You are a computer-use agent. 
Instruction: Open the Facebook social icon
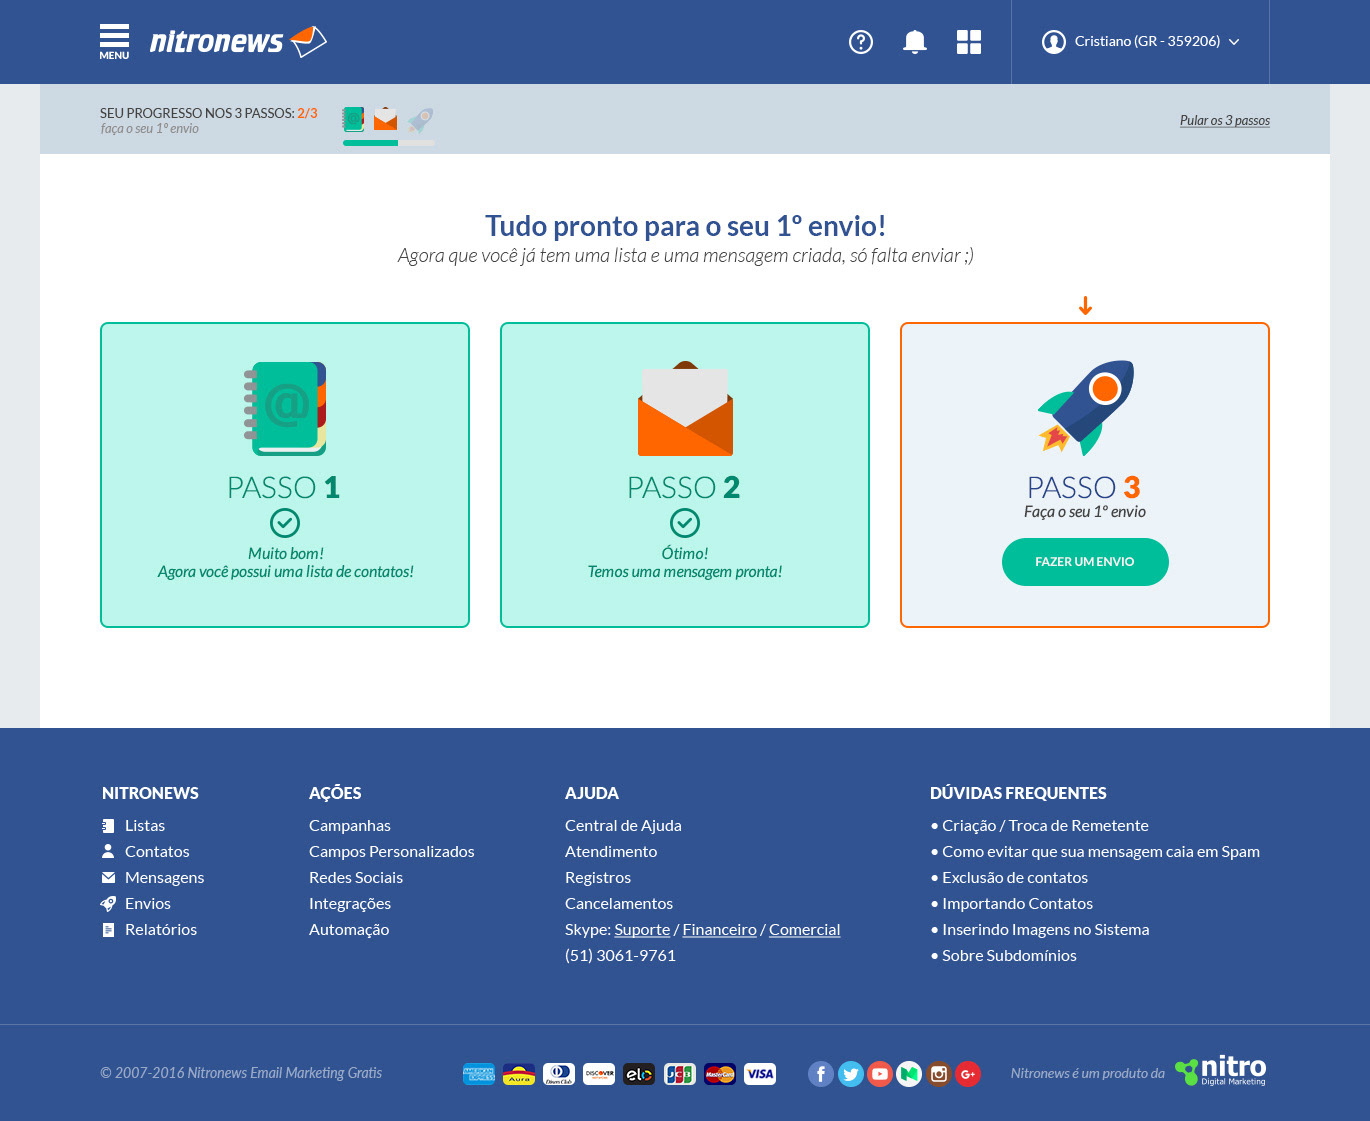click(x=821, y=1074)
